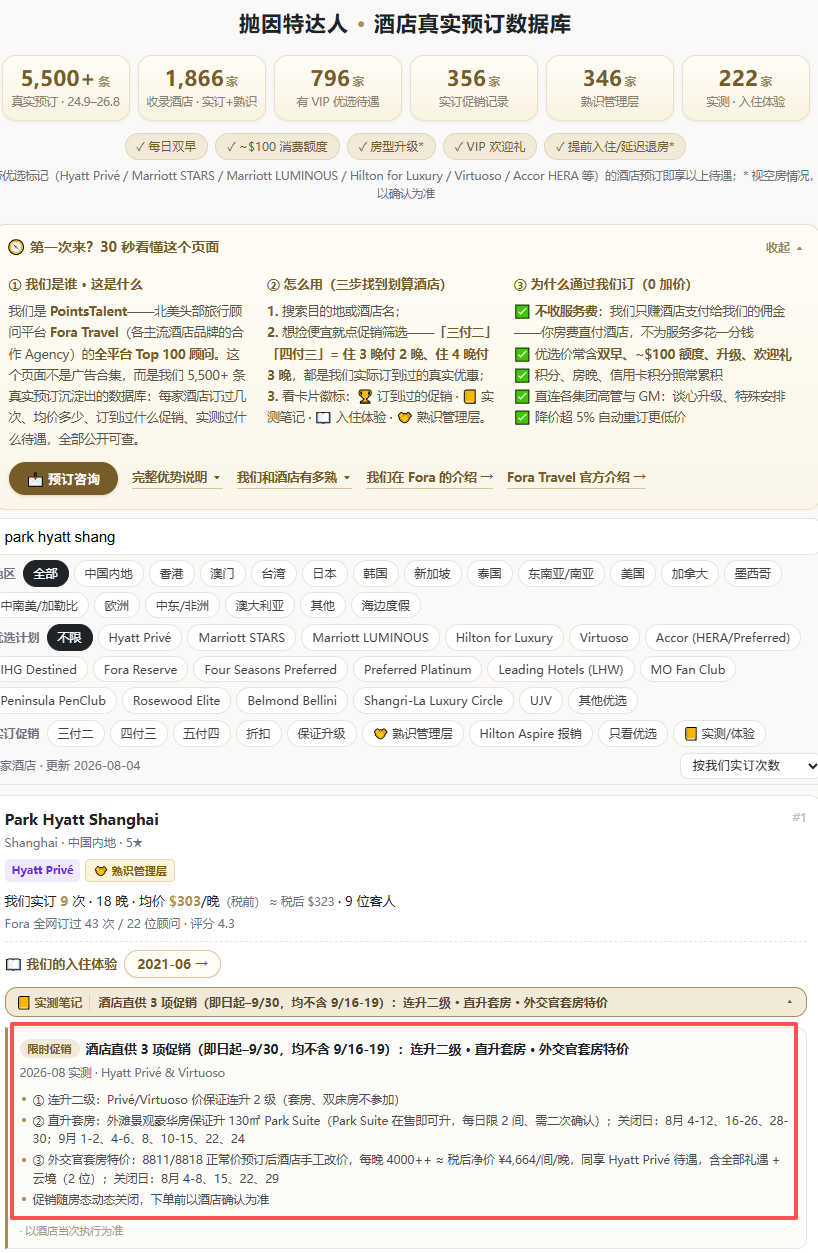Filter by 台湾 region
The height and width of the screenshot is (1253, 818).
274,574
